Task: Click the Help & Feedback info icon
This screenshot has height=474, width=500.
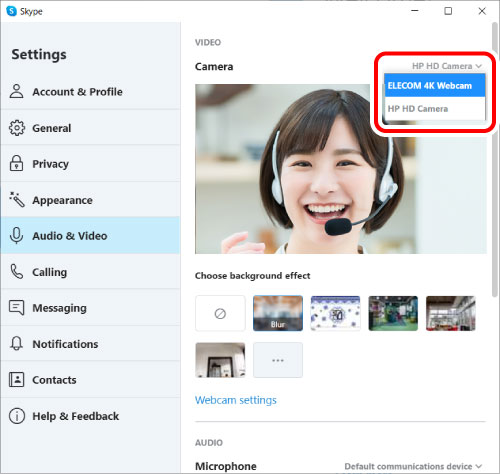Action: pos(17,416)
